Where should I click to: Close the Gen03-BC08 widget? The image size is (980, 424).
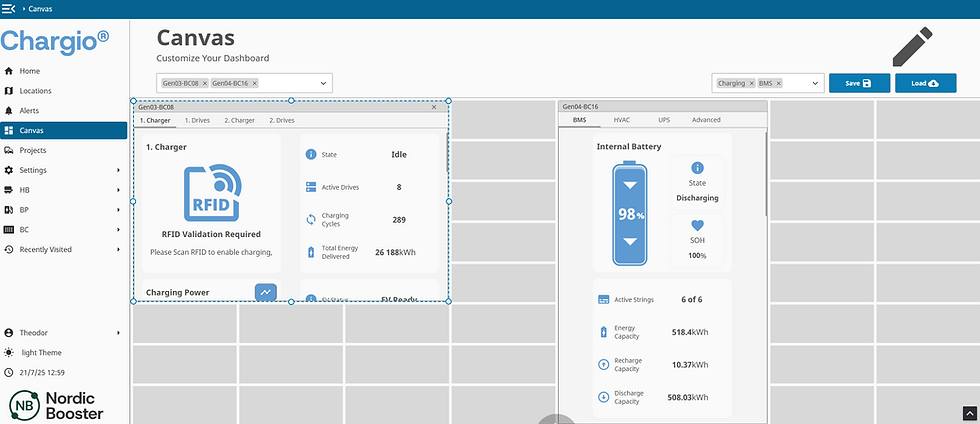tap(434, 107)
